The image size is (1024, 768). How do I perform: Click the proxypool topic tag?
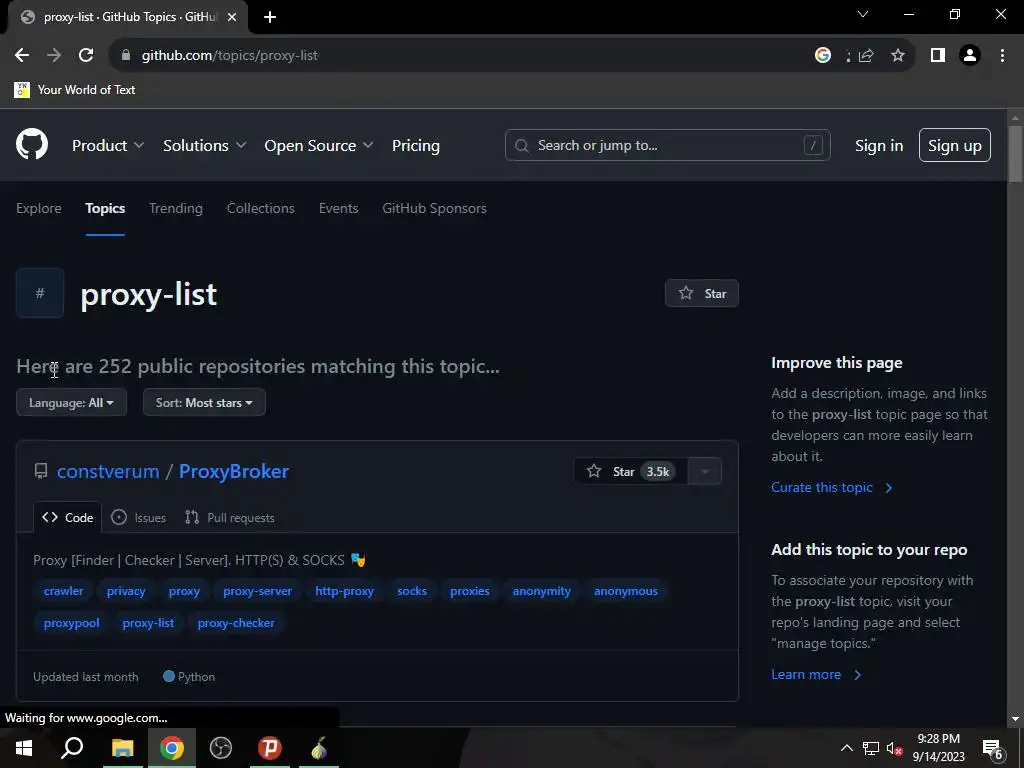[x=72, y=623]
